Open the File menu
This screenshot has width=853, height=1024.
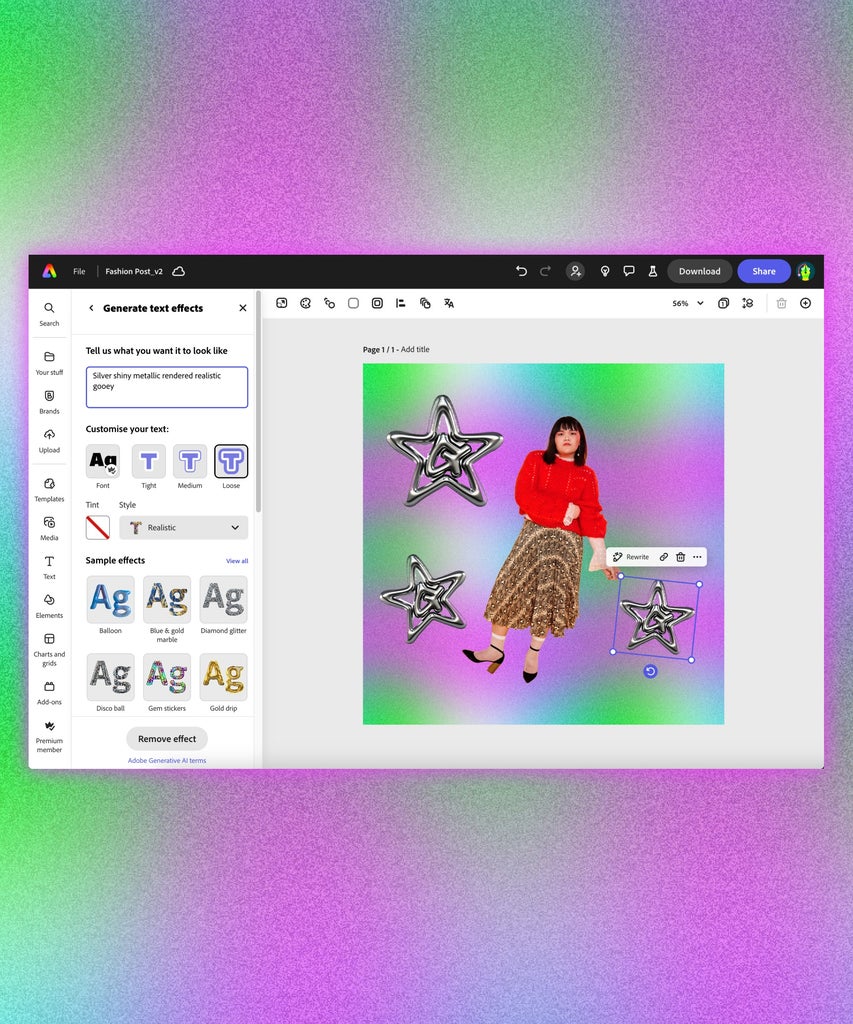pyautogui.click(x=79, y=271)
